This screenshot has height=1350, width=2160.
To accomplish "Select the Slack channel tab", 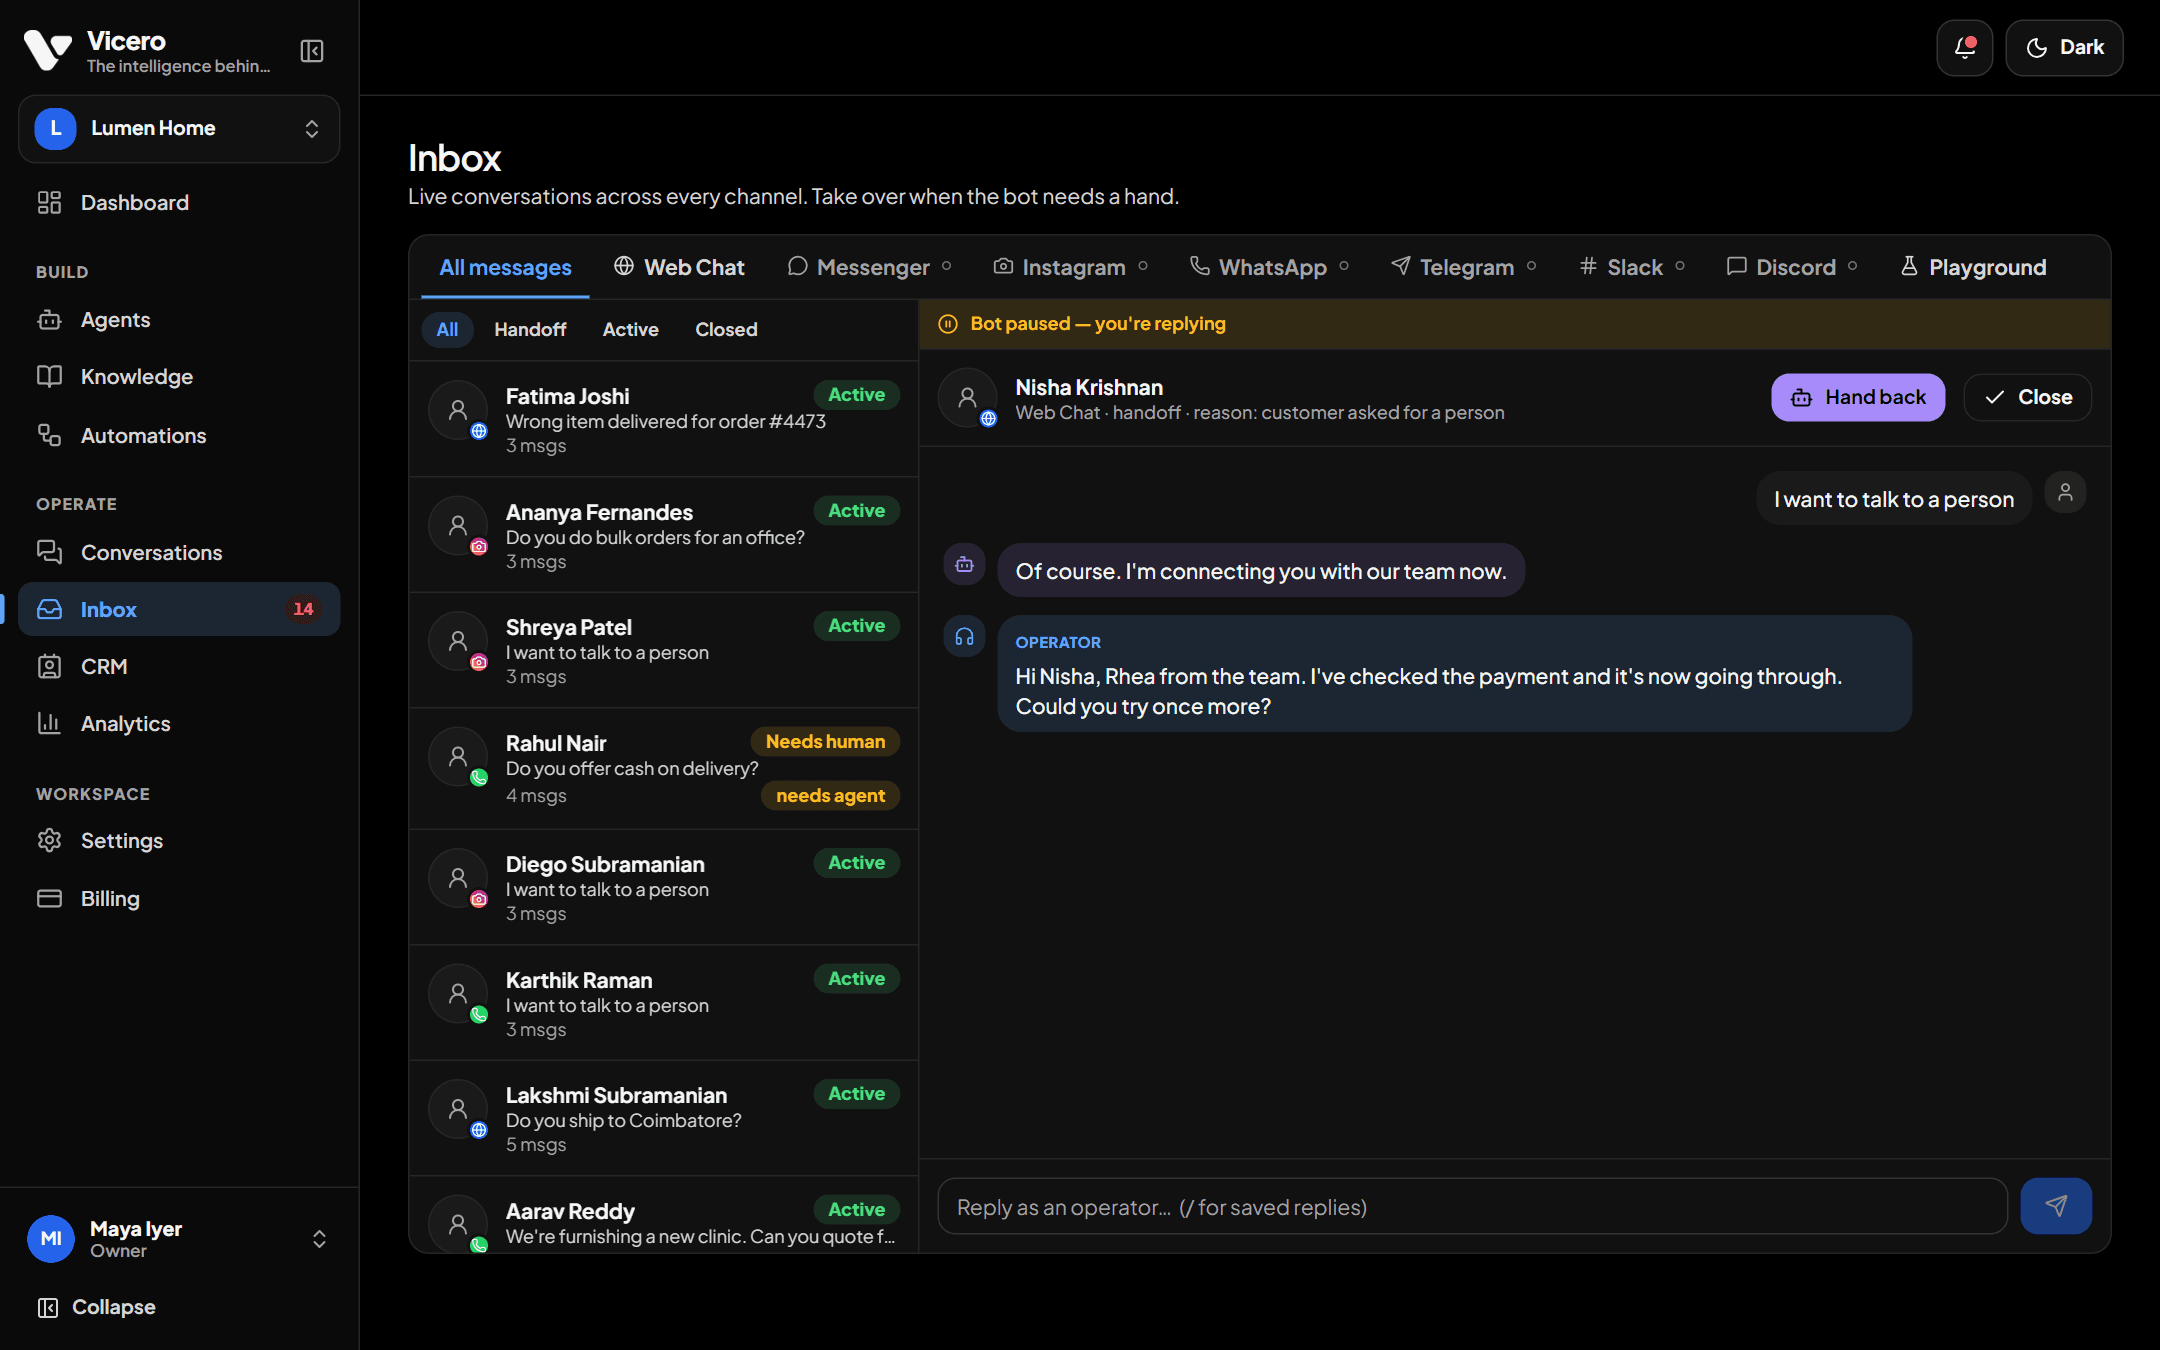I will [1632, 268].
